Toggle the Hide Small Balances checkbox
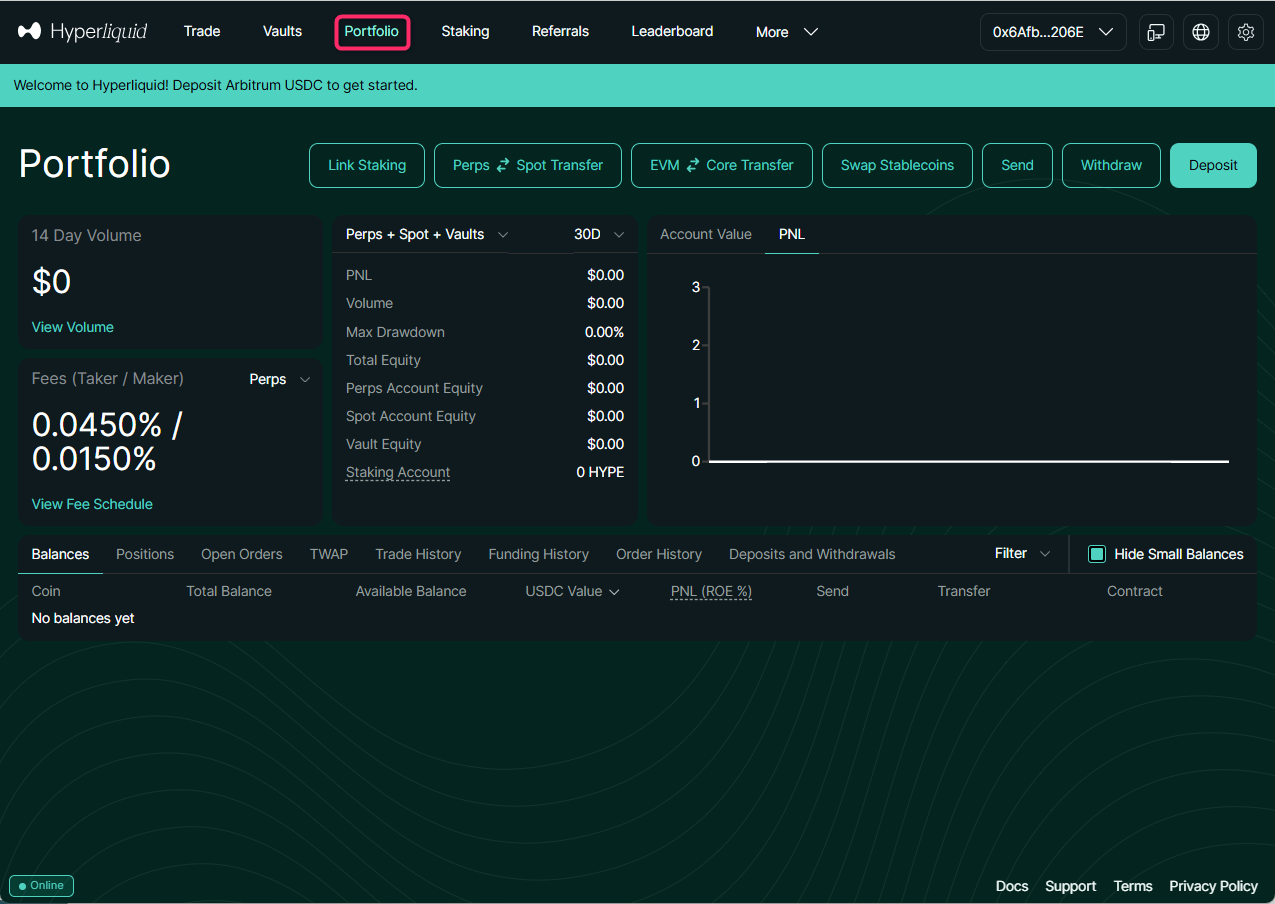The width and height of the screenshot is (1275, 904). (x=1097, y=554)
